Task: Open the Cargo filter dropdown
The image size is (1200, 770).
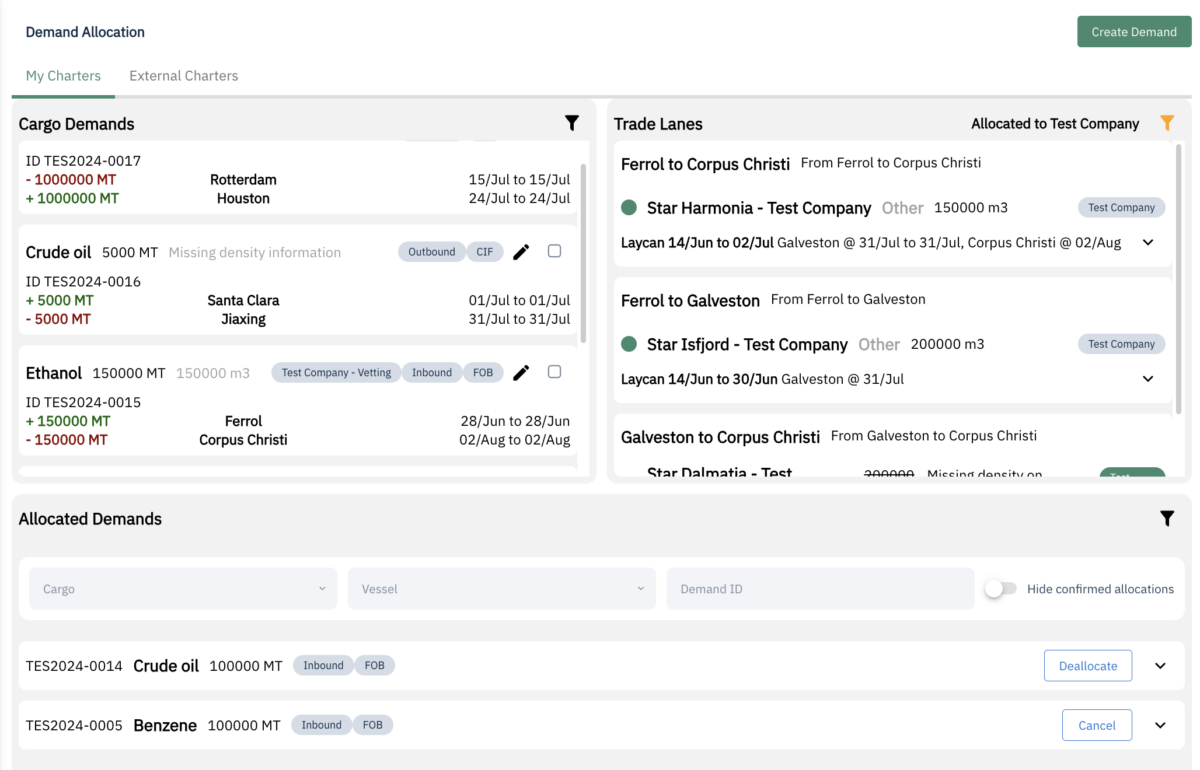Action: click(183, 589)
